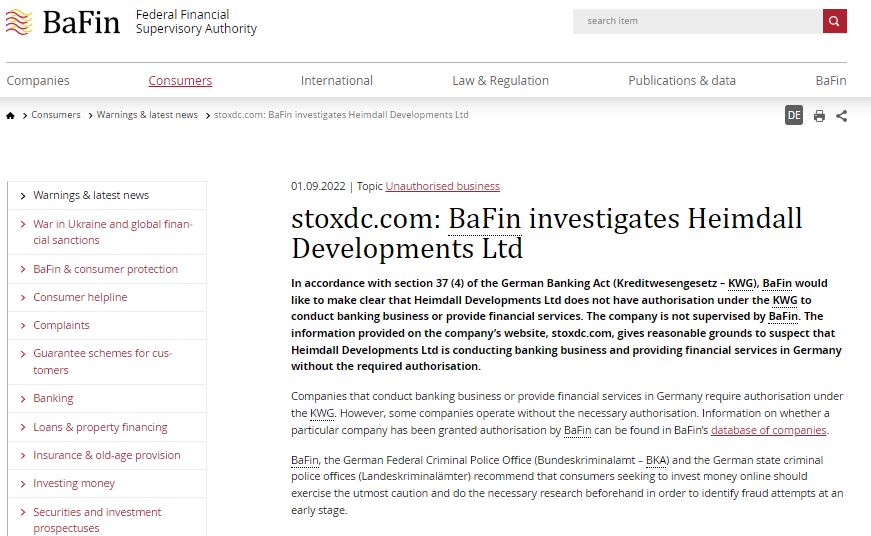The width and height of the screenshot is (871, 536).
Task: Click chevron beside Consumer helpline
Action: (x=23, y=298)
